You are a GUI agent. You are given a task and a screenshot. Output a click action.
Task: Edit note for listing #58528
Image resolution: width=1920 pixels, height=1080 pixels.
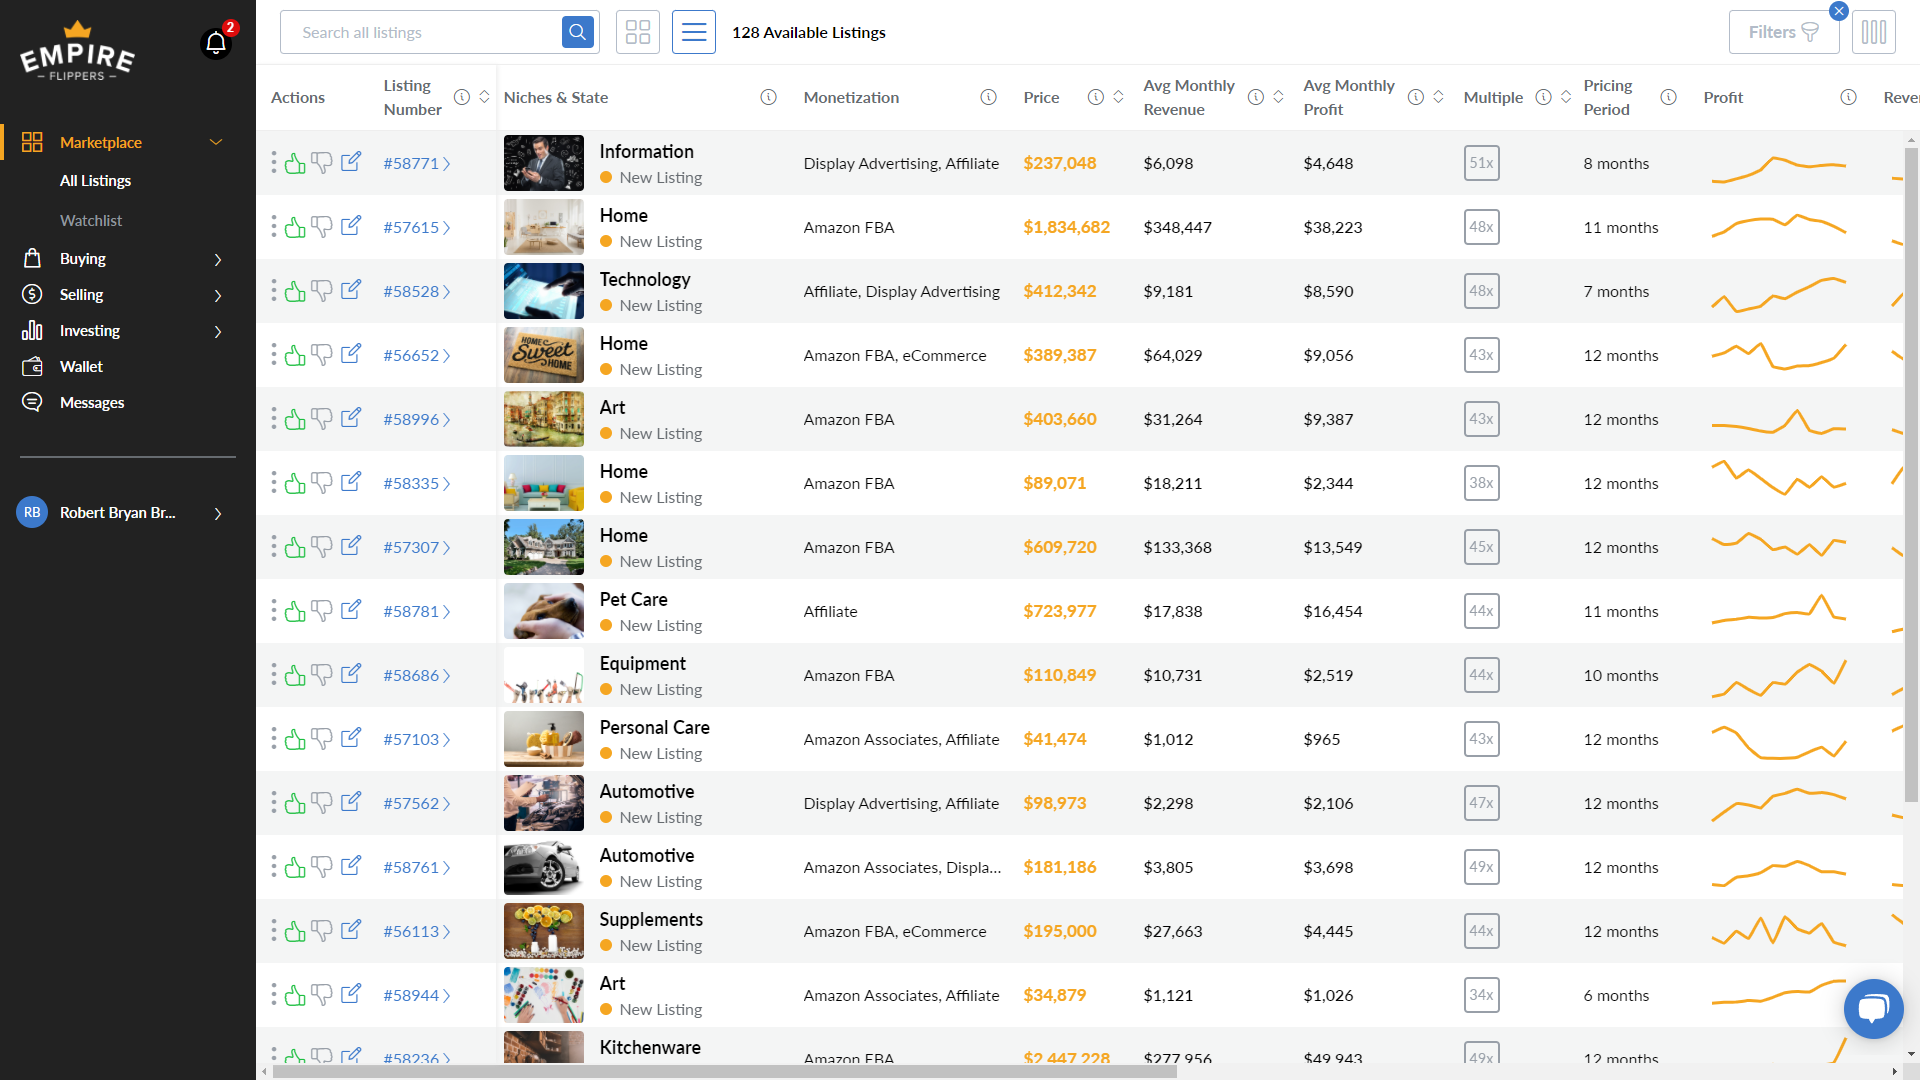[351, 290]
